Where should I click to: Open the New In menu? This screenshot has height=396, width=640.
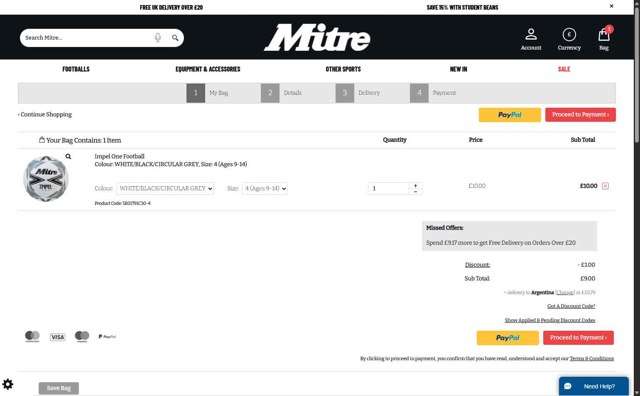click(458, 69)
